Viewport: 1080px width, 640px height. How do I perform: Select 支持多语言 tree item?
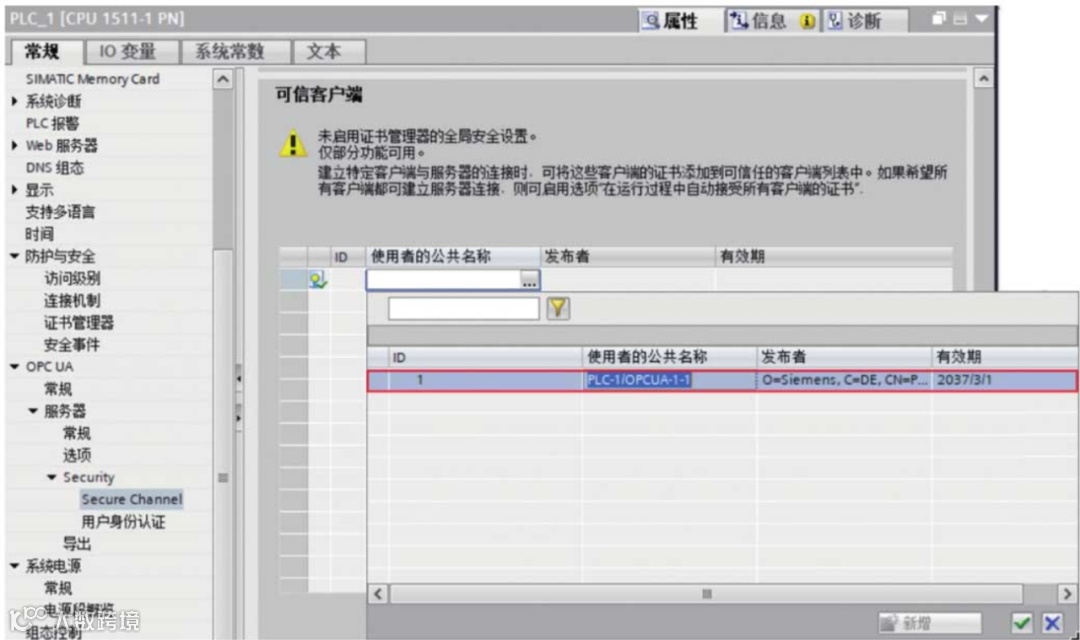click(60, 211)
